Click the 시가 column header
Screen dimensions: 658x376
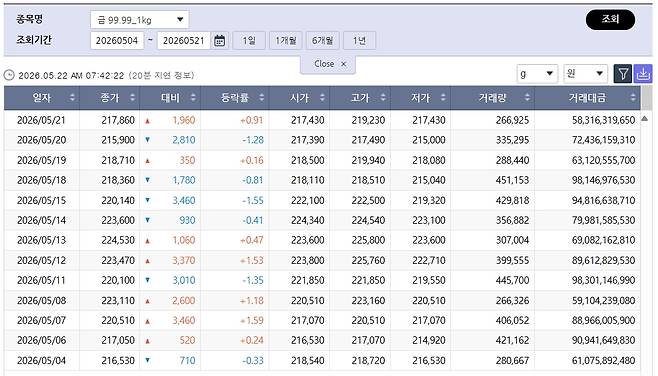tap(299, 98)
